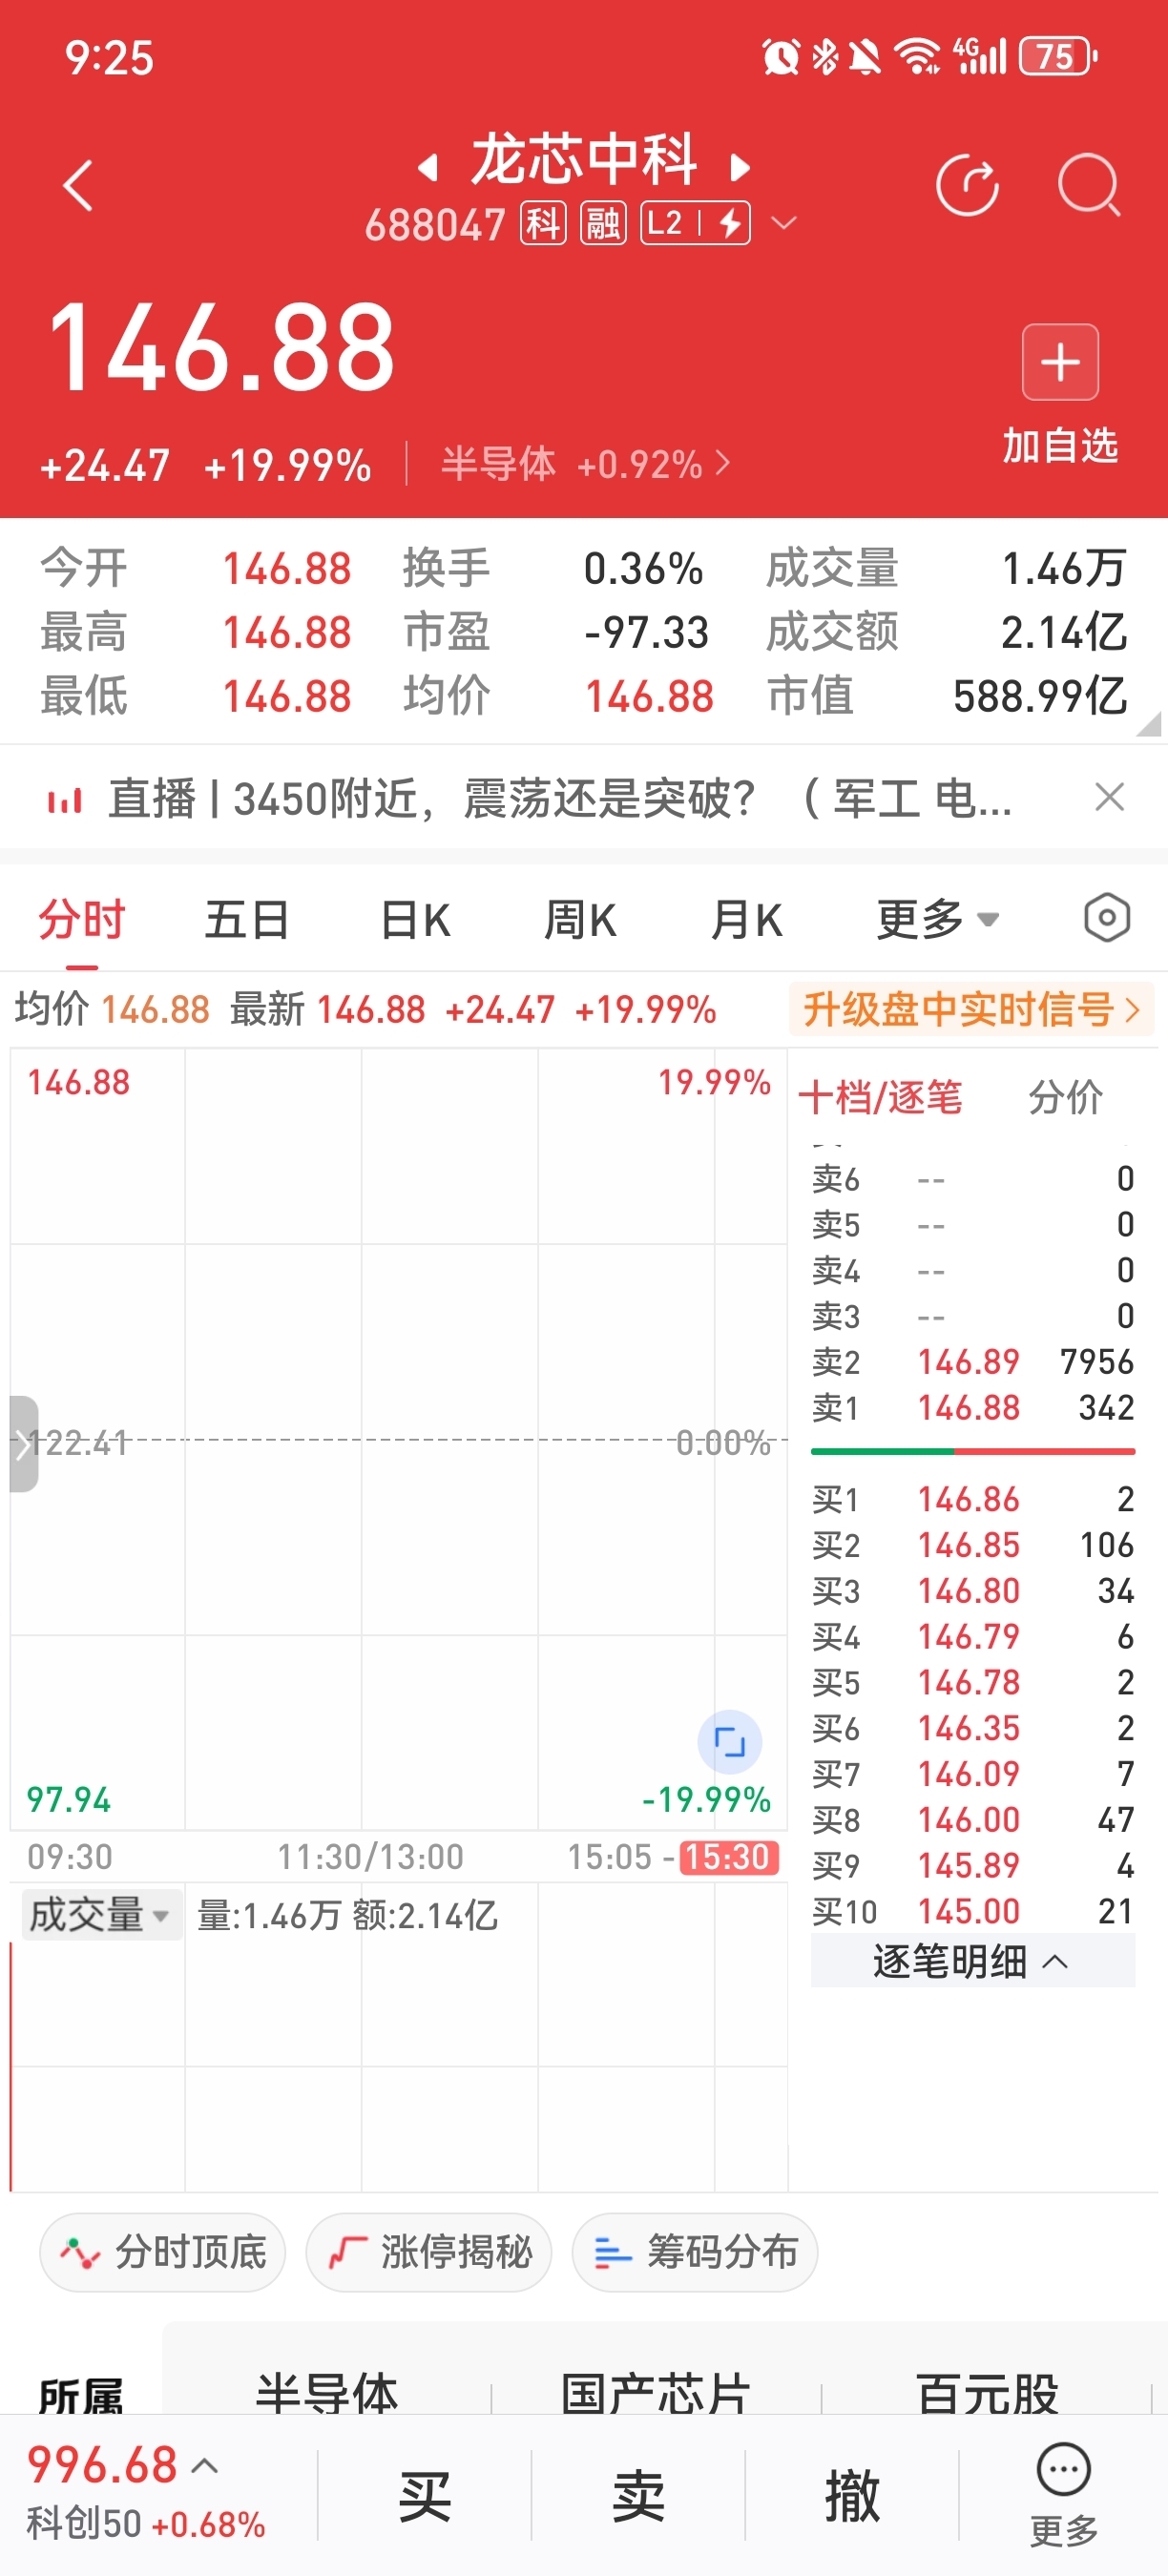The height and width of the screenshot is (2576, 1168).
Task: Tap 卖1 price 146.88 row
Action: point(972,1408)
